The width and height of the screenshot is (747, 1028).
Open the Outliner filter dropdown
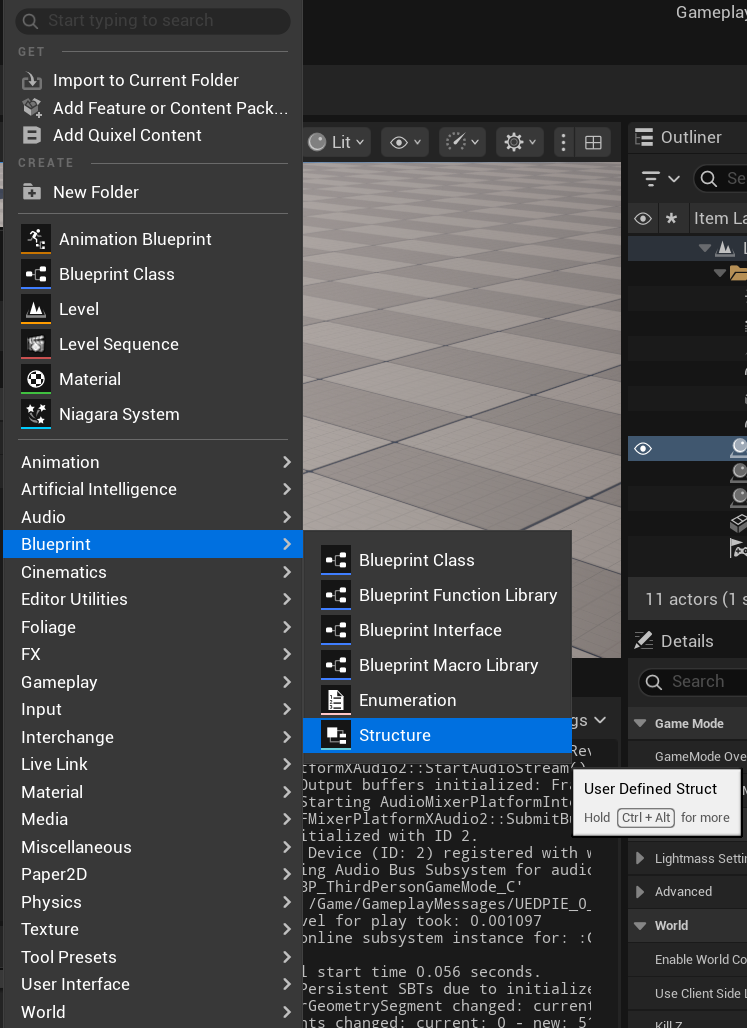pyautogui.click(x=660, y=178)
